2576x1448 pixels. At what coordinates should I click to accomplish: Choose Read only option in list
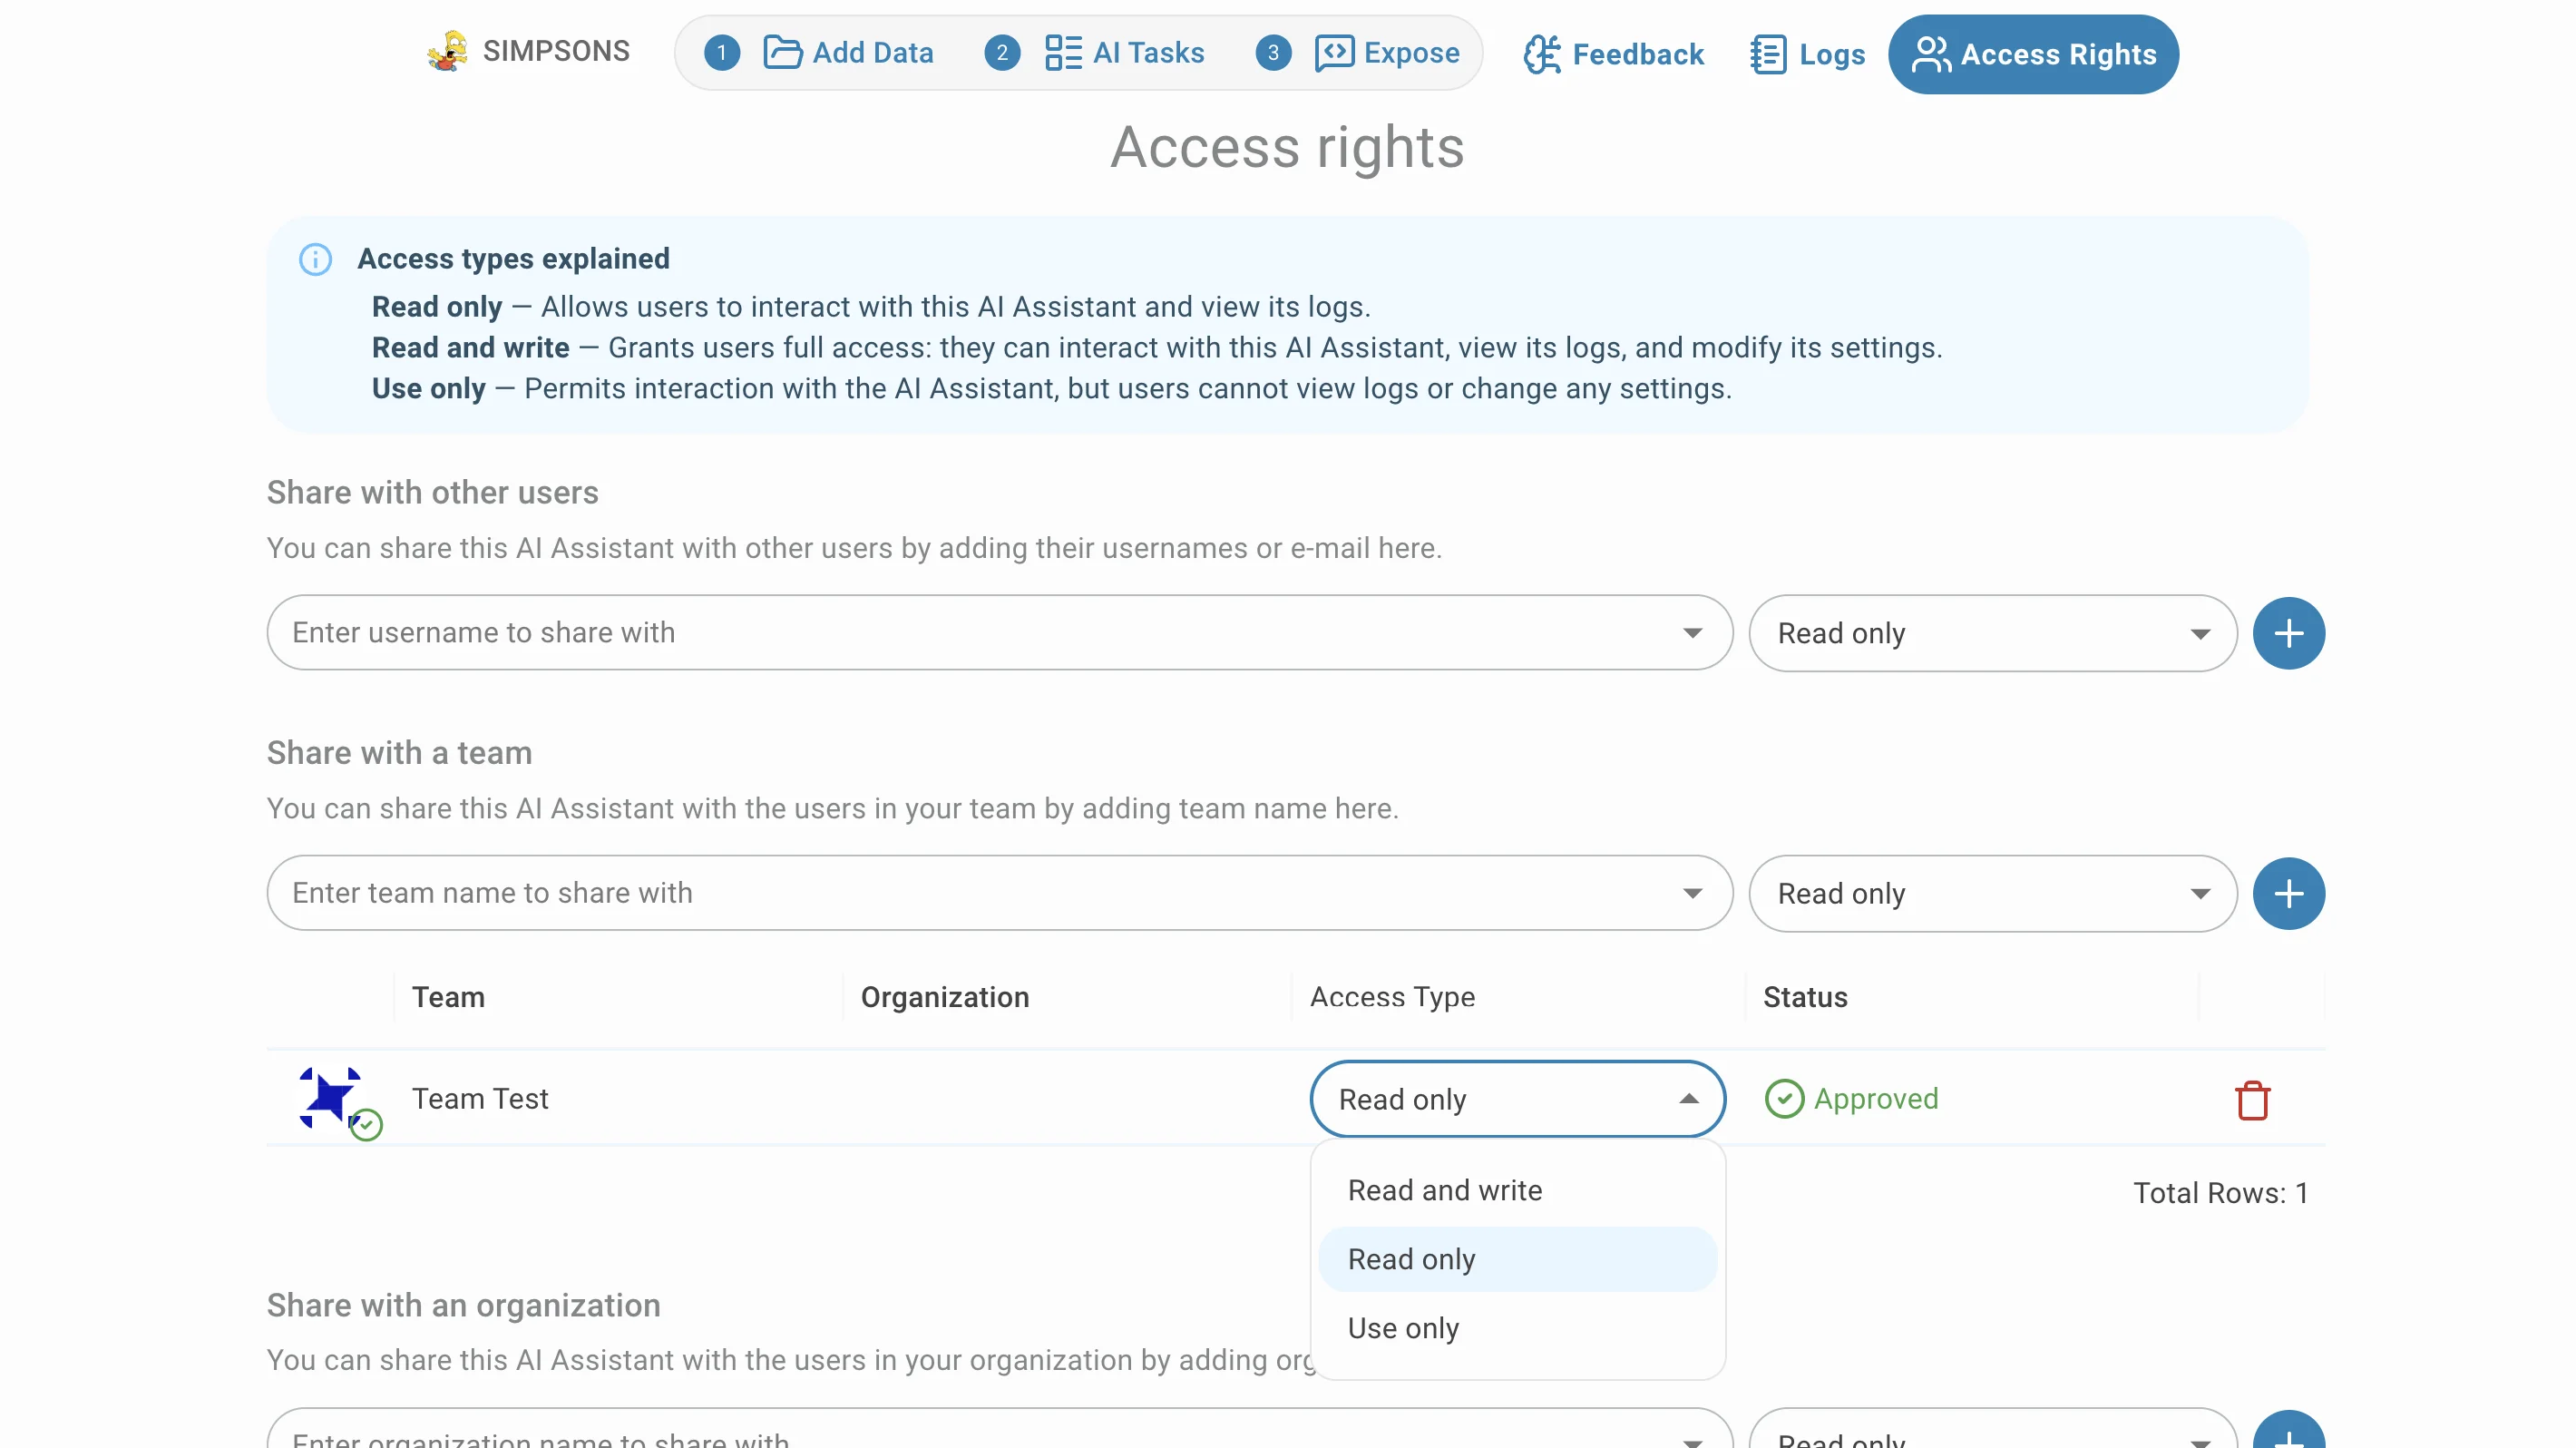point(1517,1259)
